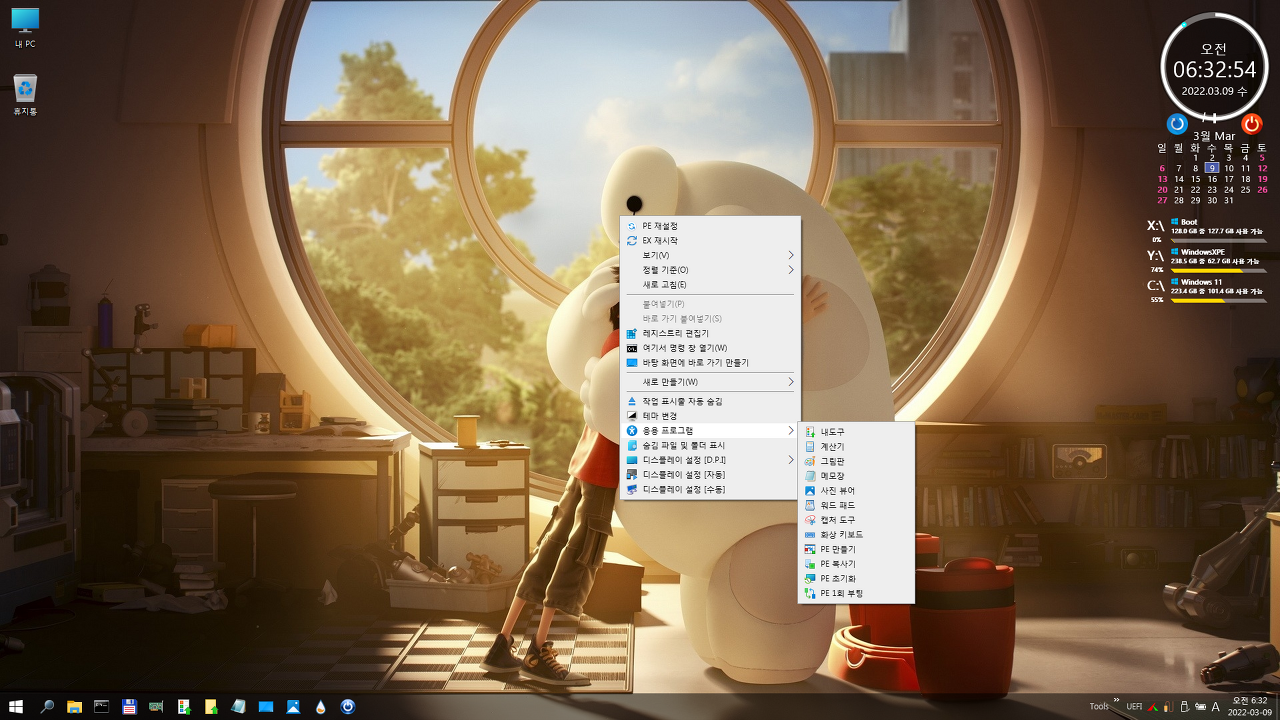Image resolution: width=1280 pixels, height=720 pixels.
Task: Expand the 보기(V) submenu
Action: (x=710, y=255)
